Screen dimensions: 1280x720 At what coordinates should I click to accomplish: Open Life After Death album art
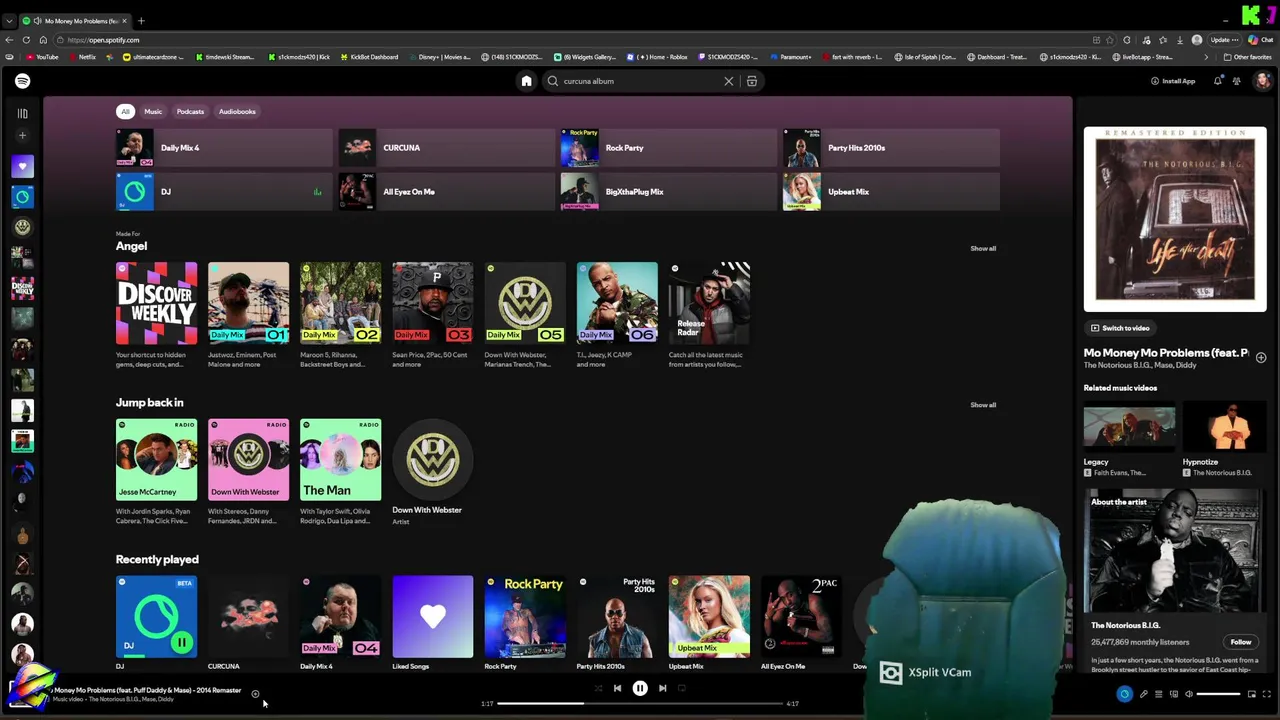coord(1175,220)
